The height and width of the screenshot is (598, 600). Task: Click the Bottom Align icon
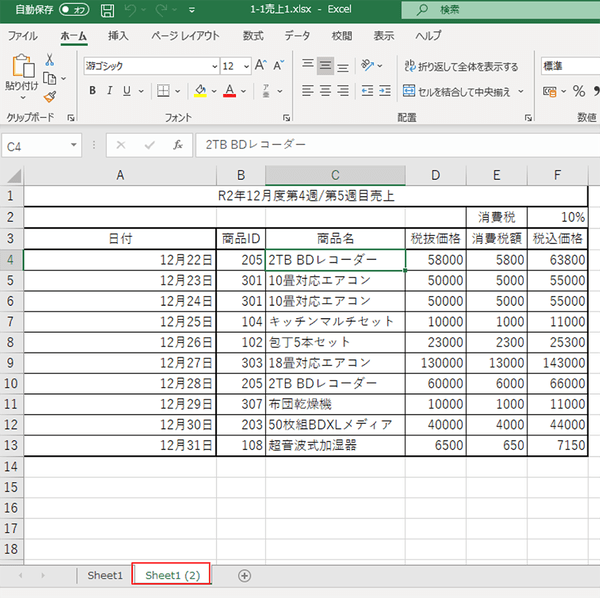[343, 66]
